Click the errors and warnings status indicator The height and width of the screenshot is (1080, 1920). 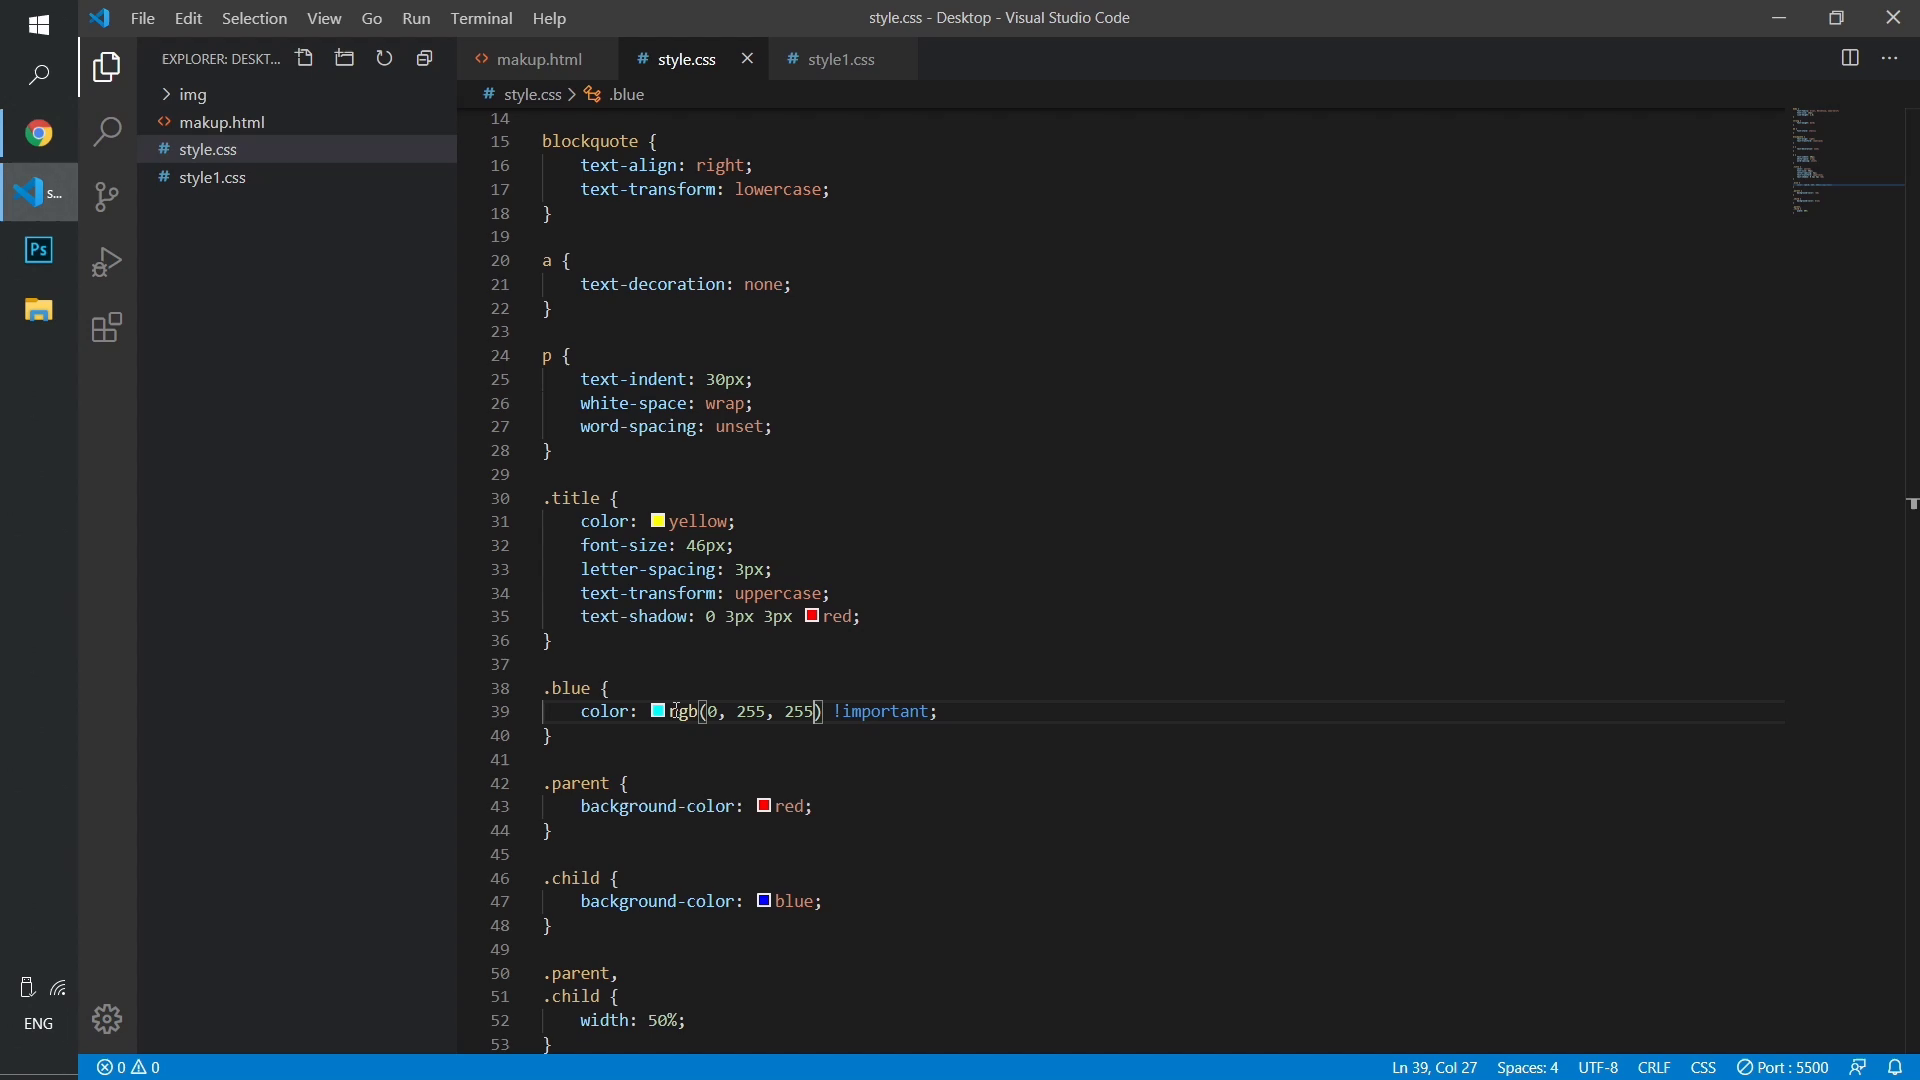click(x=128, y=1068)
